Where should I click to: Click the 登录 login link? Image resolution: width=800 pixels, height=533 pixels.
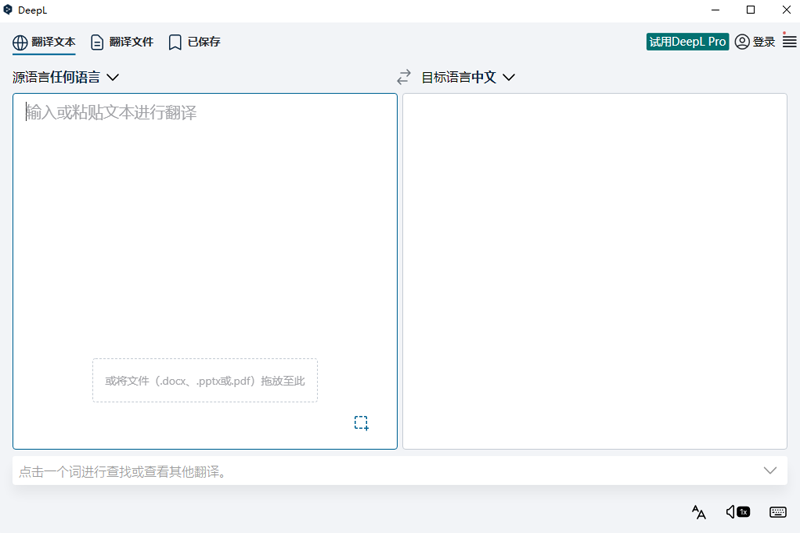coord(764,42)
